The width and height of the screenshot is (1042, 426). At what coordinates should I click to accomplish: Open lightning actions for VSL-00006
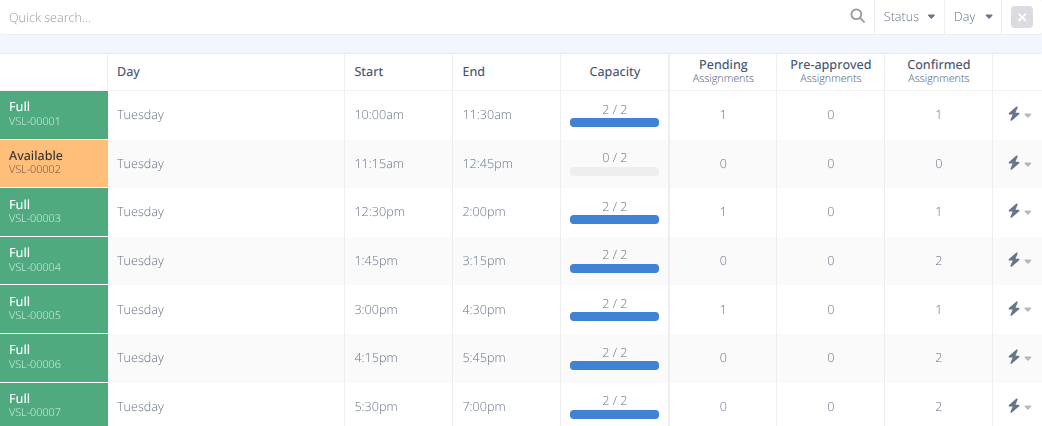[1019, 358]
